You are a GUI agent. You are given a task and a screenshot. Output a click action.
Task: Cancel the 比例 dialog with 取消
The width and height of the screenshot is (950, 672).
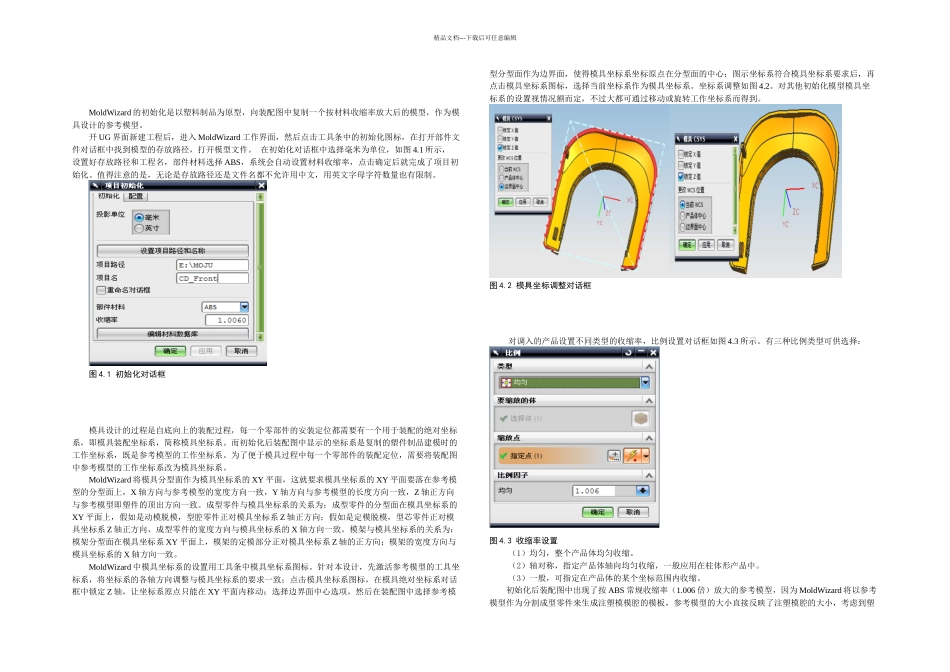(x=633, y=512)
